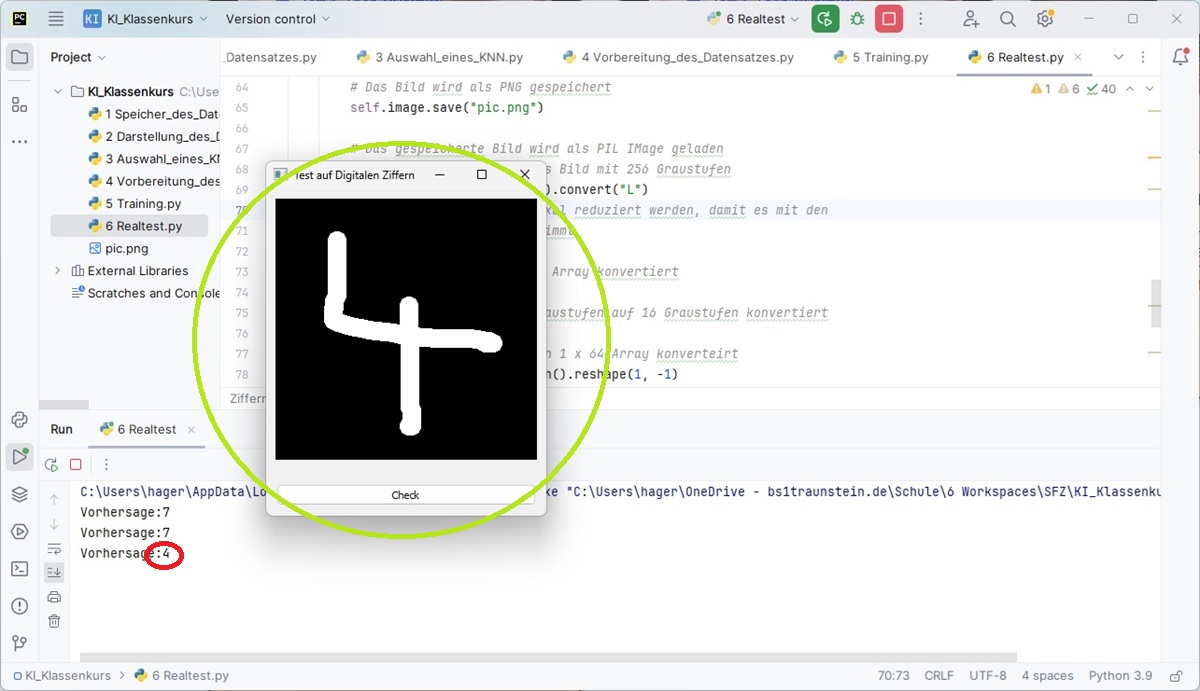
Task: Stop the process in the Run panel
Action: (76, 464)
